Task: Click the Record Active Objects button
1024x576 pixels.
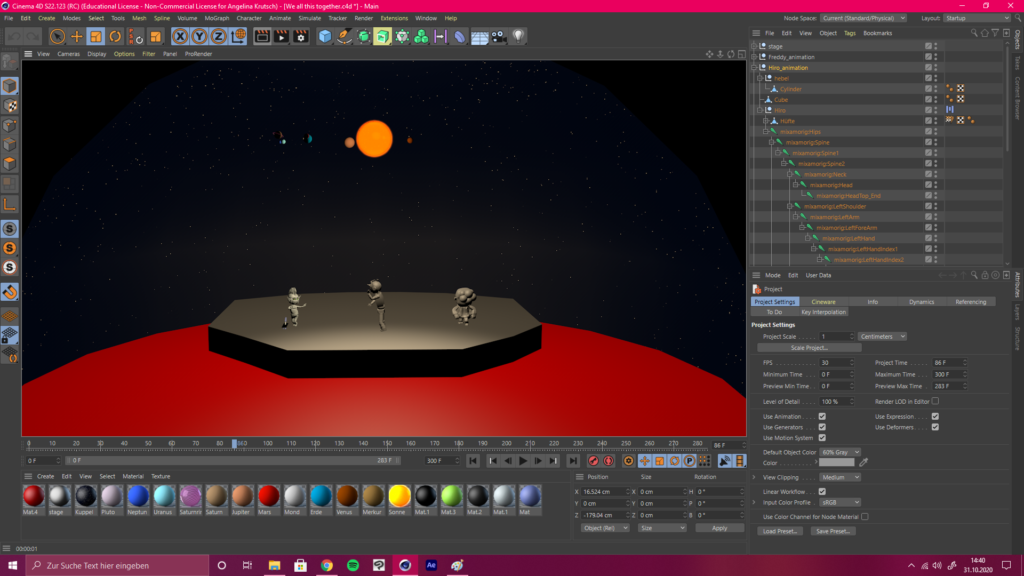Action: (593, 461)
